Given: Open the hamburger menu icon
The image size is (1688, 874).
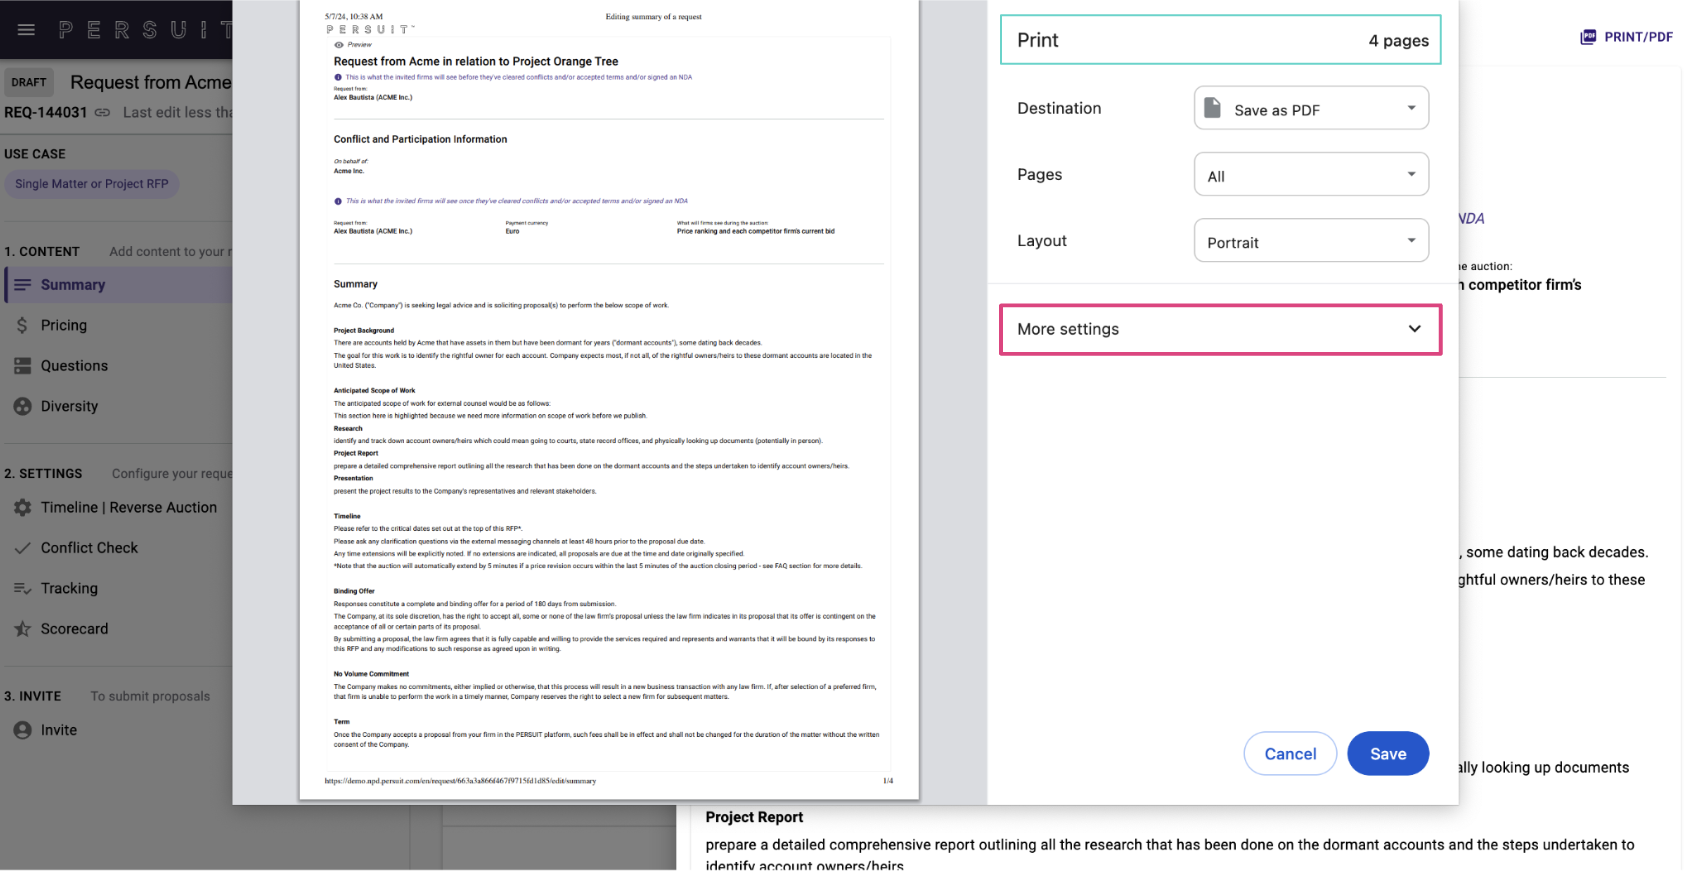Looking at the screenshot, I should click(x=26, y=30).
